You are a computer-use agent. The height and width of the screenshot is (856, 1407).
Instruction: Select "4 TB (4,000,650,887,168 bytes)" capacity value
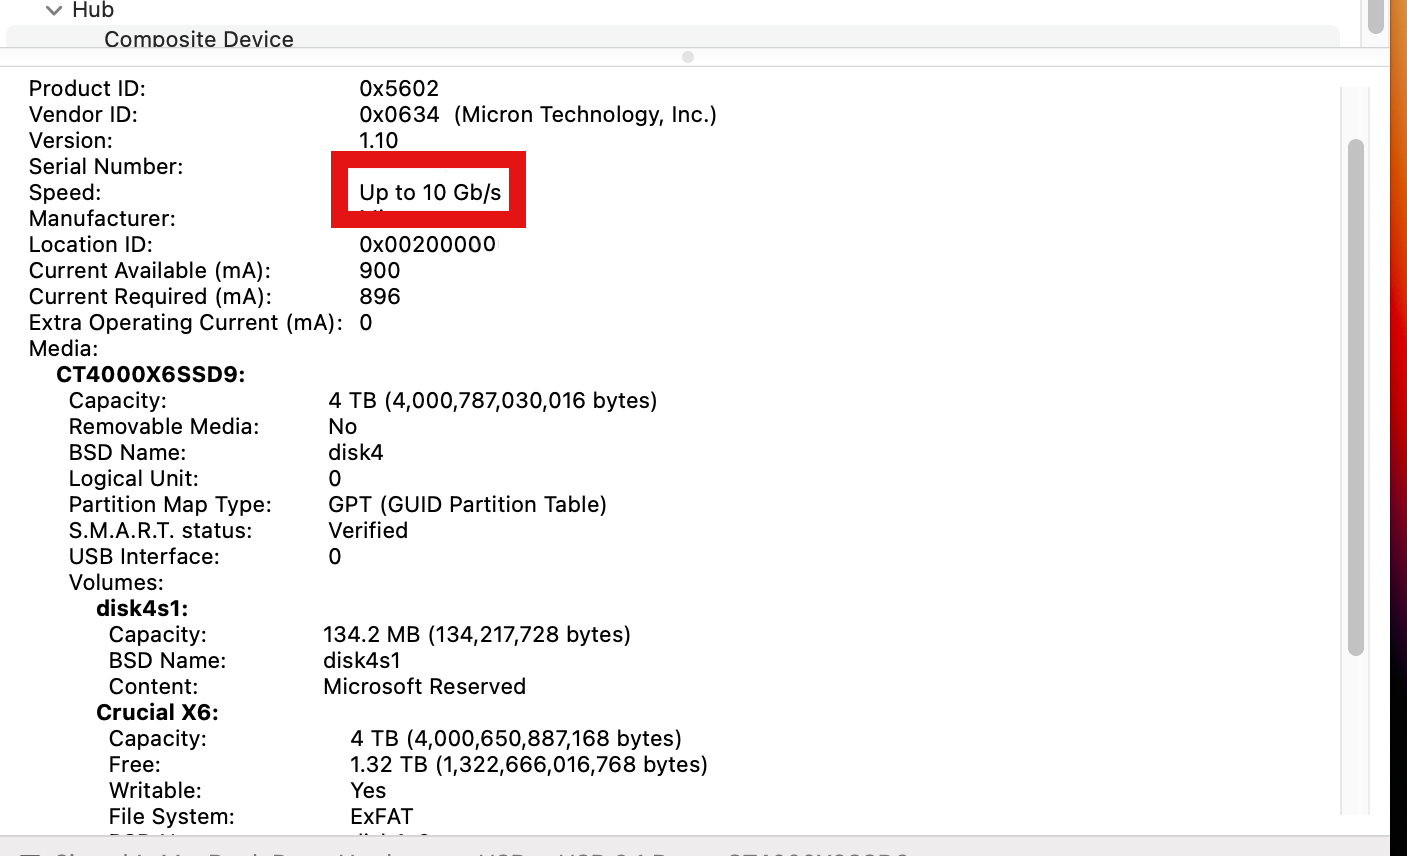coord(516,739)
